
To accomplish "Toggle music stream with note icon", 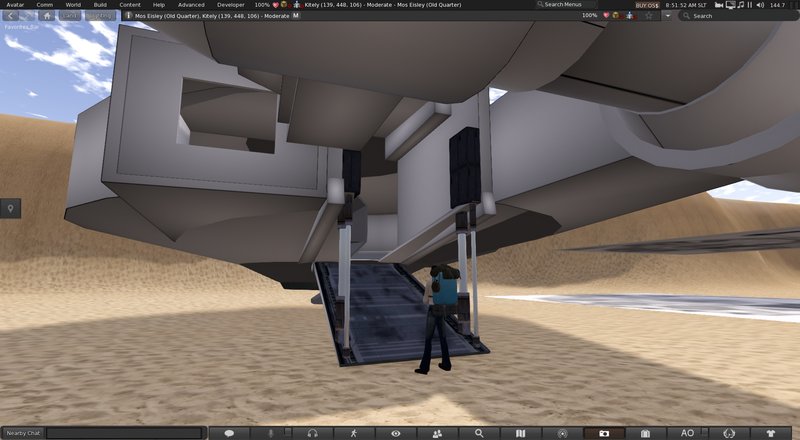I will [x=741, y=5].
